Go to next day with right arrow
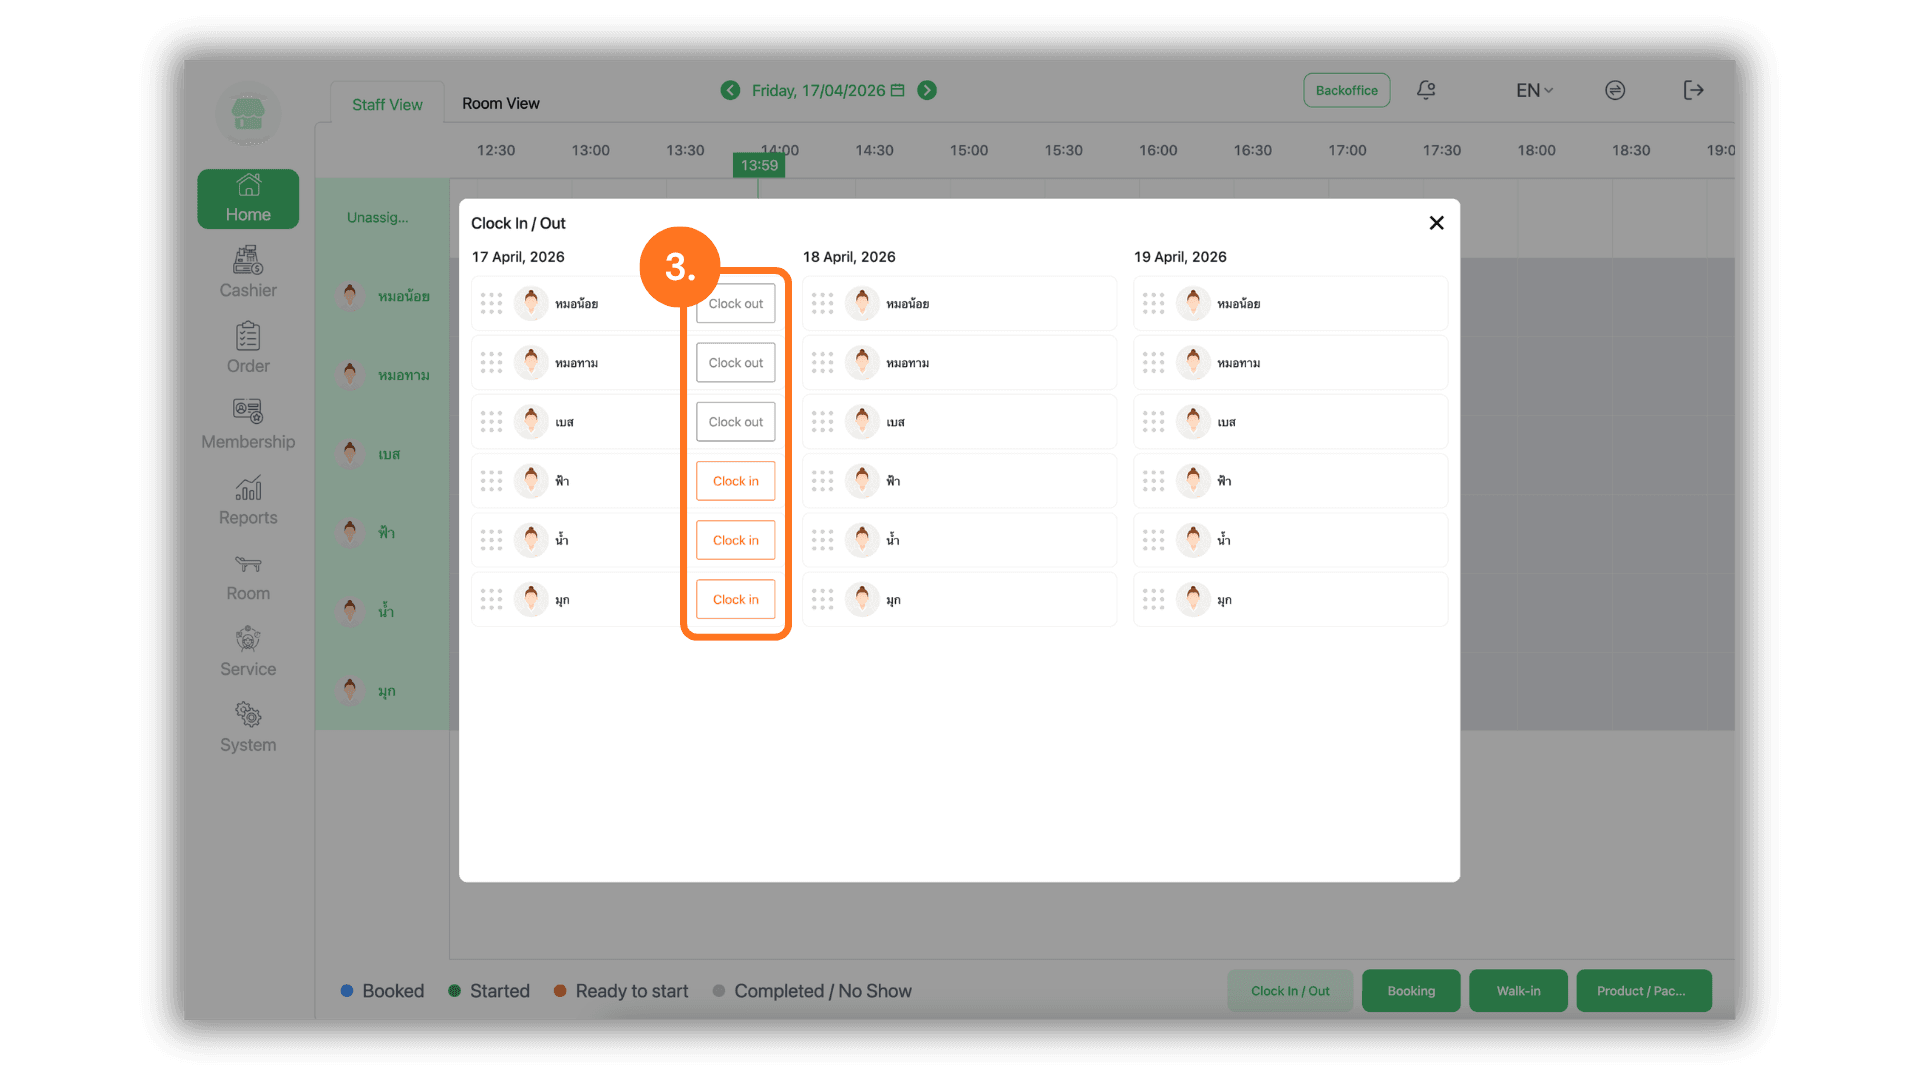The image size is (1920, 1080). point(927,90)
